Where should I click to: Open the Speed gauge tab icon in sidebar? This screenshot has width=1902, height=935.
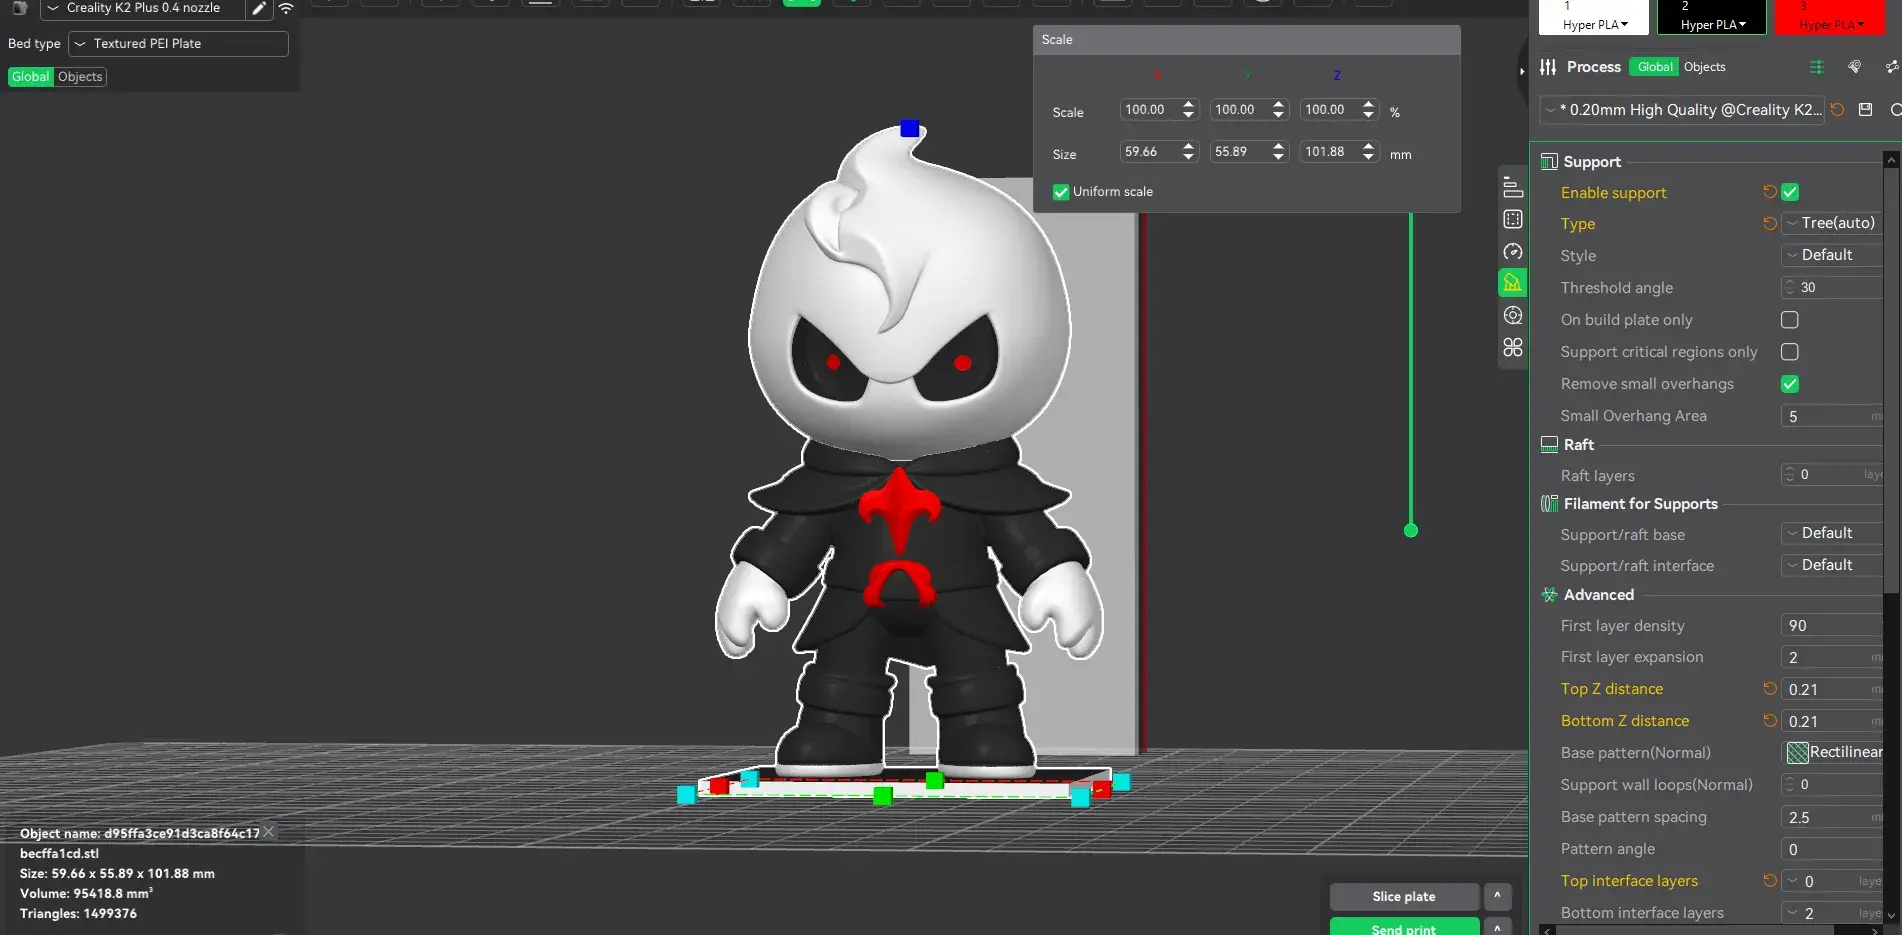[1513, 251]
